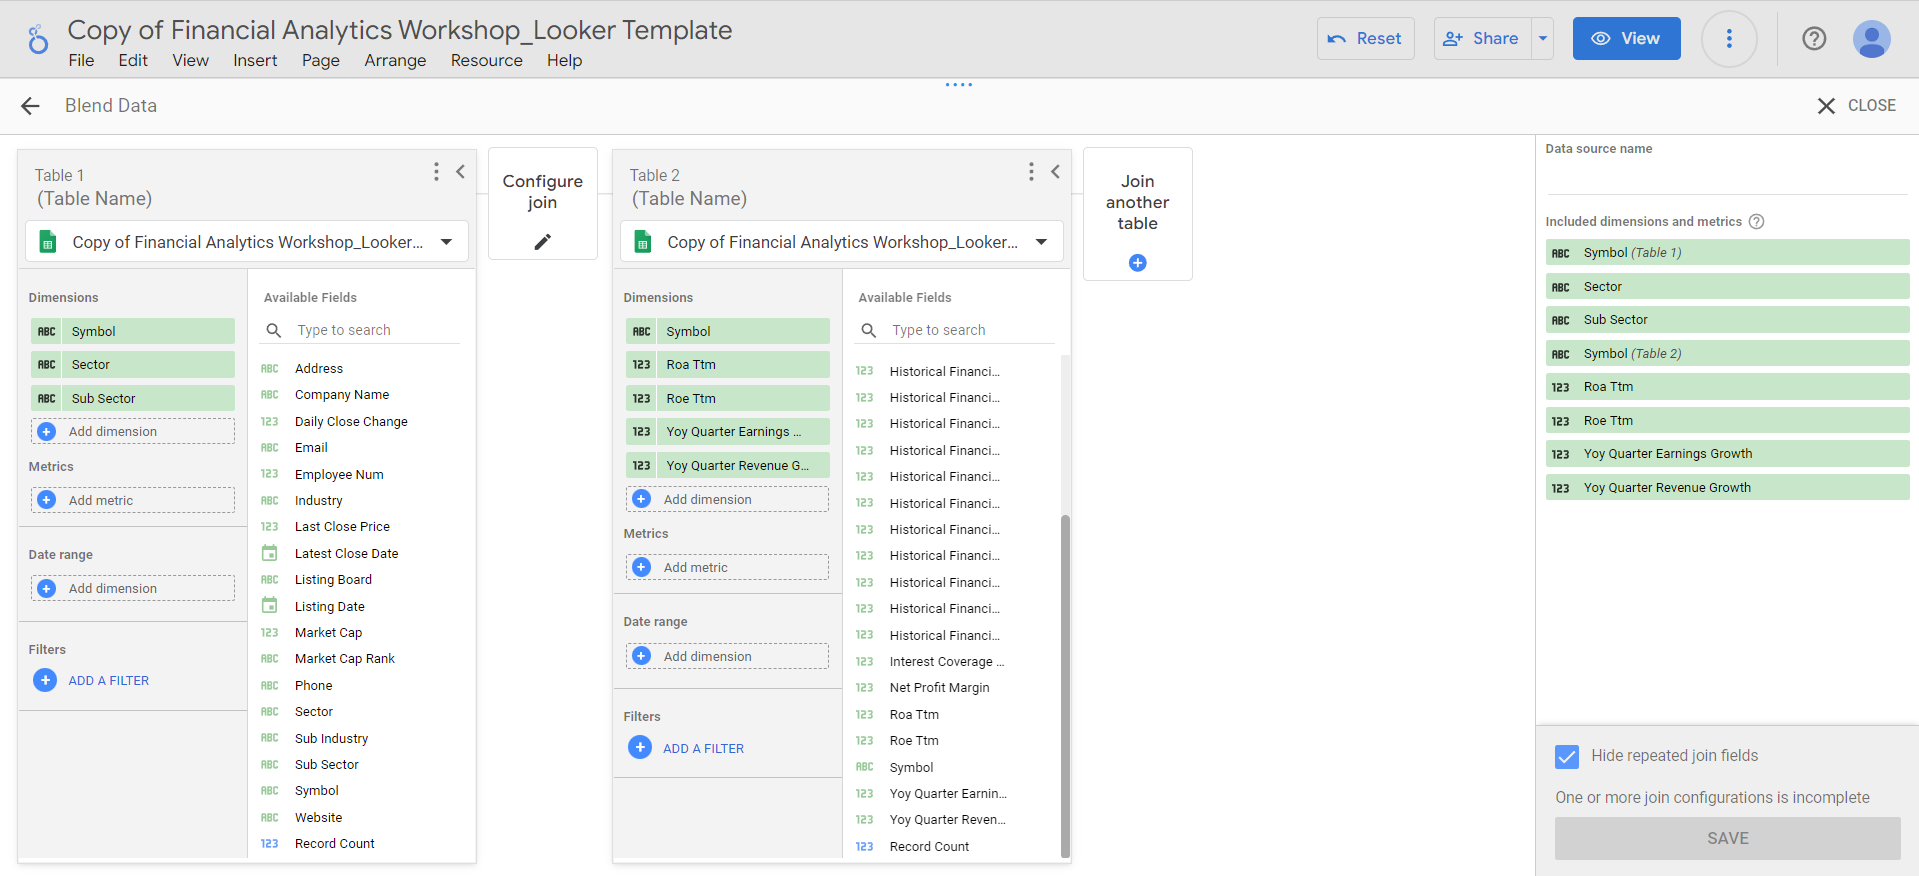
Task: Click the Table 1 ADD A FILTER plus icon
Action: 45,680
